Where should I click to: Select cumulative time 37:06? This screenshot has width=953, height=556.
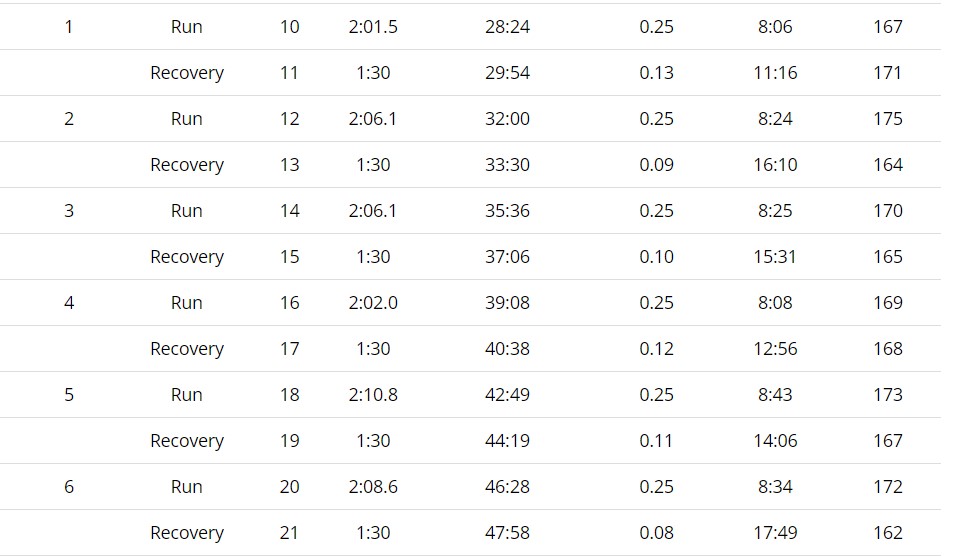pos(507,257)
